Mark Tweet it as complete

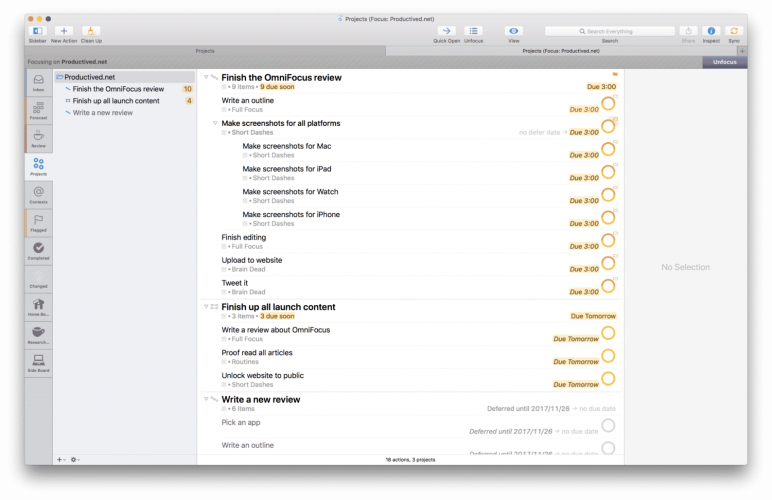pyautogui.click(x=608, y=286)
